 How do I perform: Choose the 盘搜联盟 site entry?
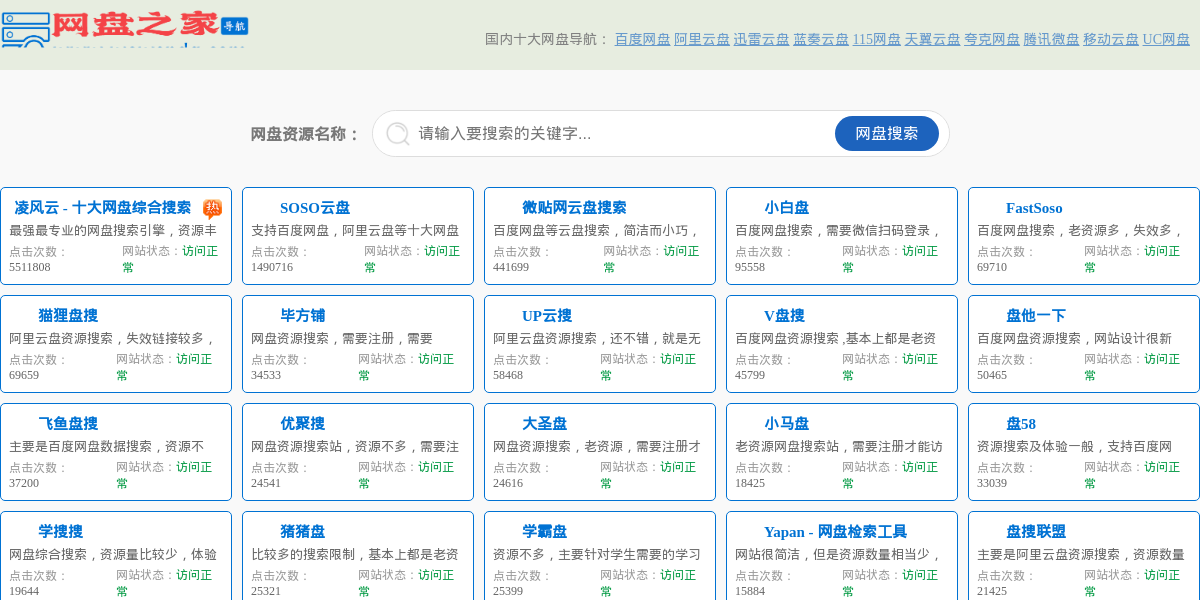1036,532
